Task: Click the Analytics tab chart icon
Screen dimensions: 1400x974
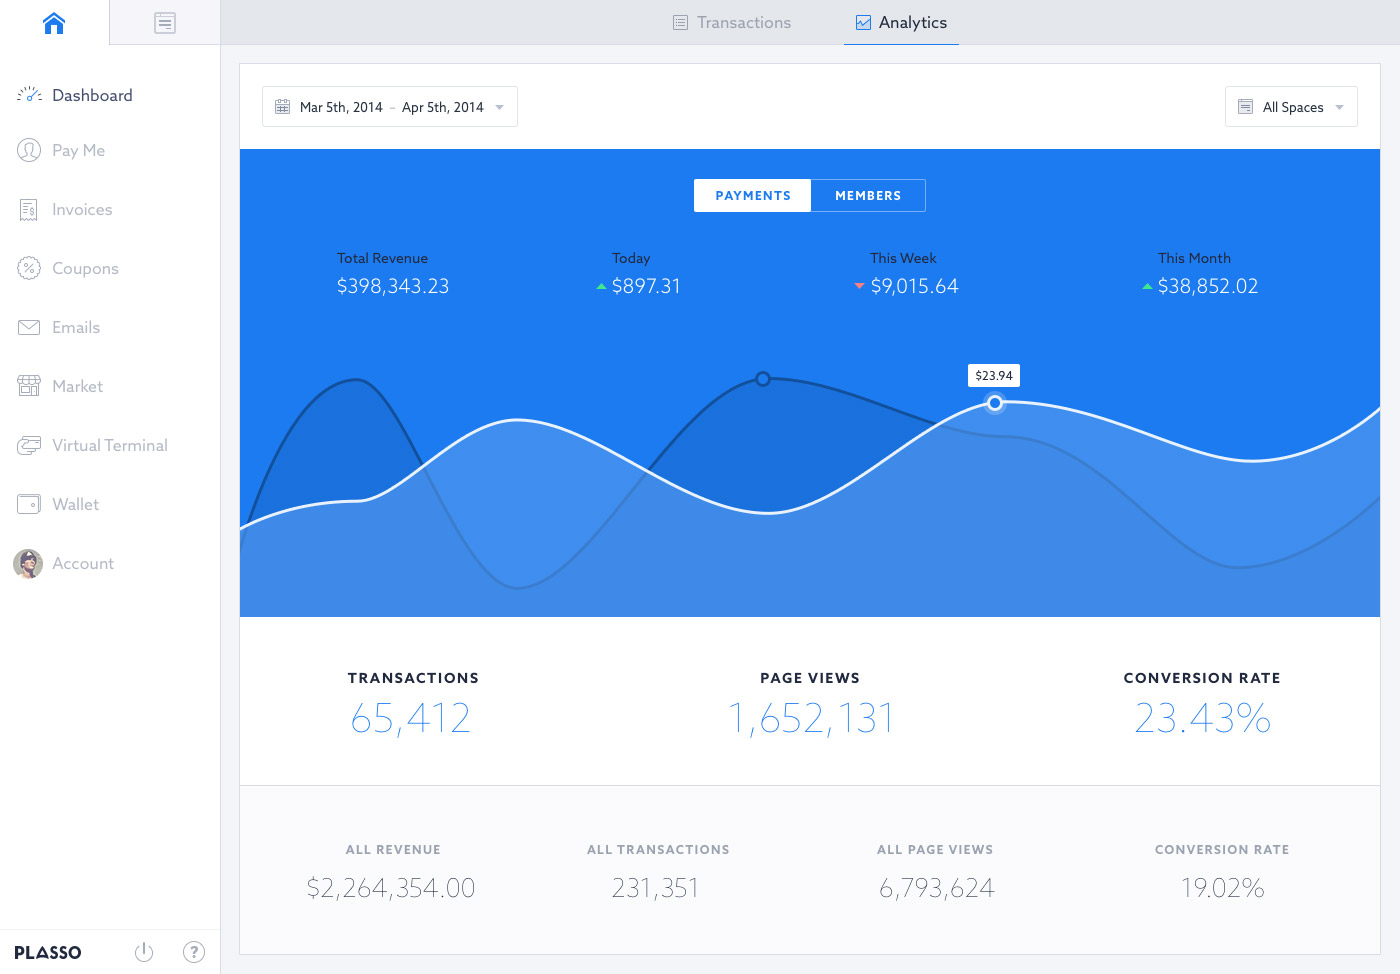Action: pos(863,22)
